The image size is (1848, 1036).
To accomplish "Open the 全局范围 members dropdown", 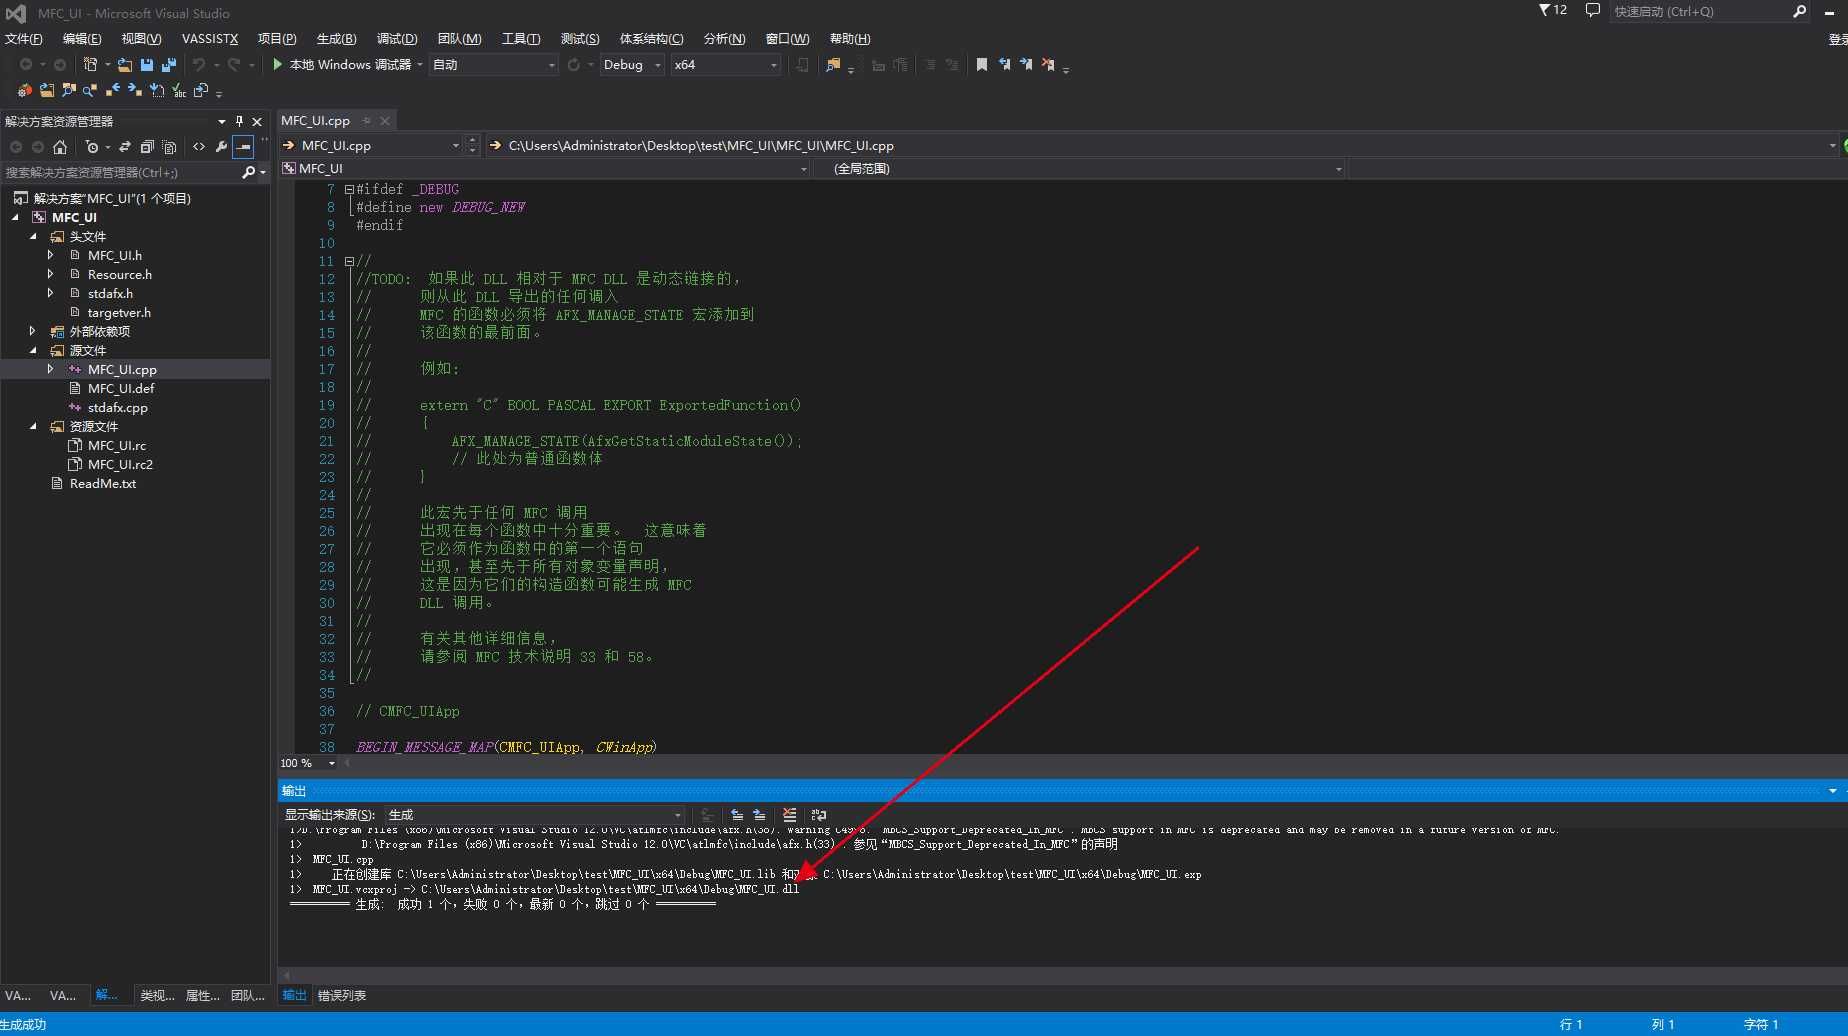I will (x=1080, y=168).
